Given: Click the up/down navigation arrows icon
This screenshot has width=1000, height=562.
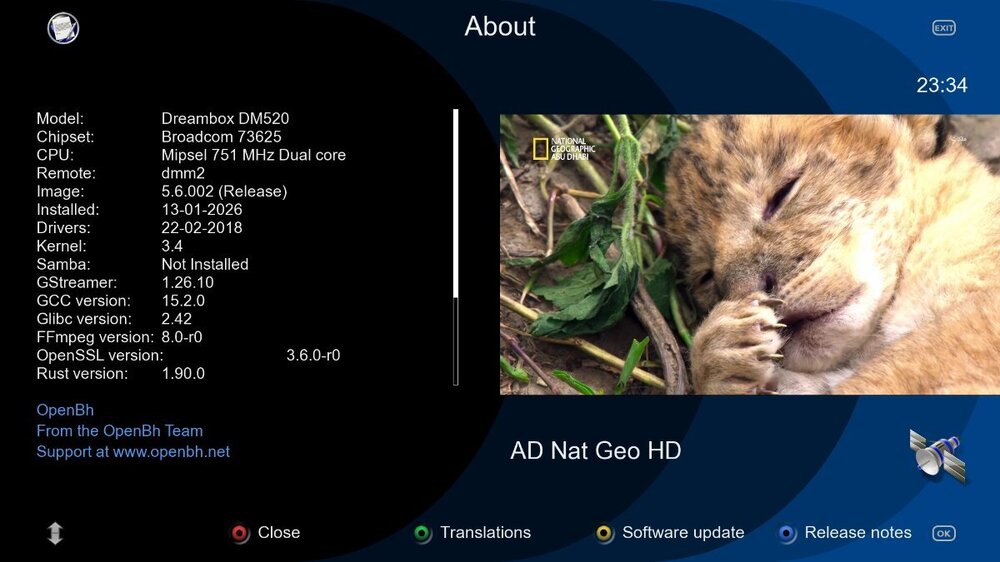Looking at the screenshot, I should [55, 533].
